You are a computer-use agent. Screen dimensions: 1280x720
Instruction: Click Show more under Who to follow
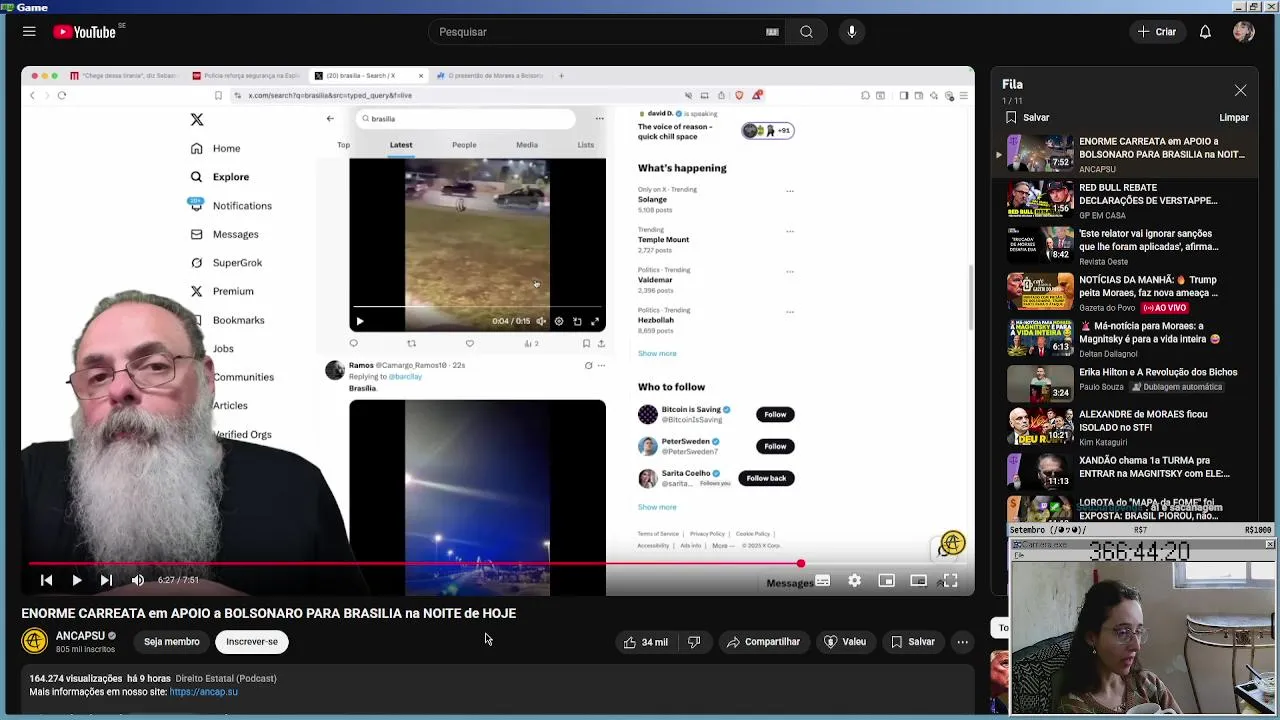pos(657,507)
